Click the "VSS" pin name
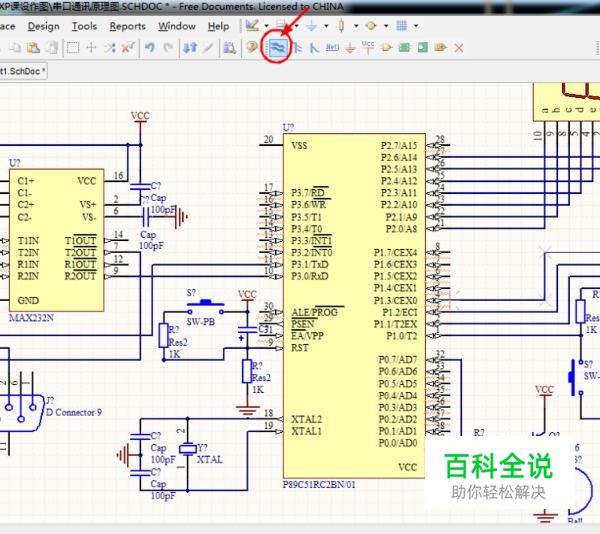Image resolution: width=600 pixels, height=534 pixels. tap(299, 145)
